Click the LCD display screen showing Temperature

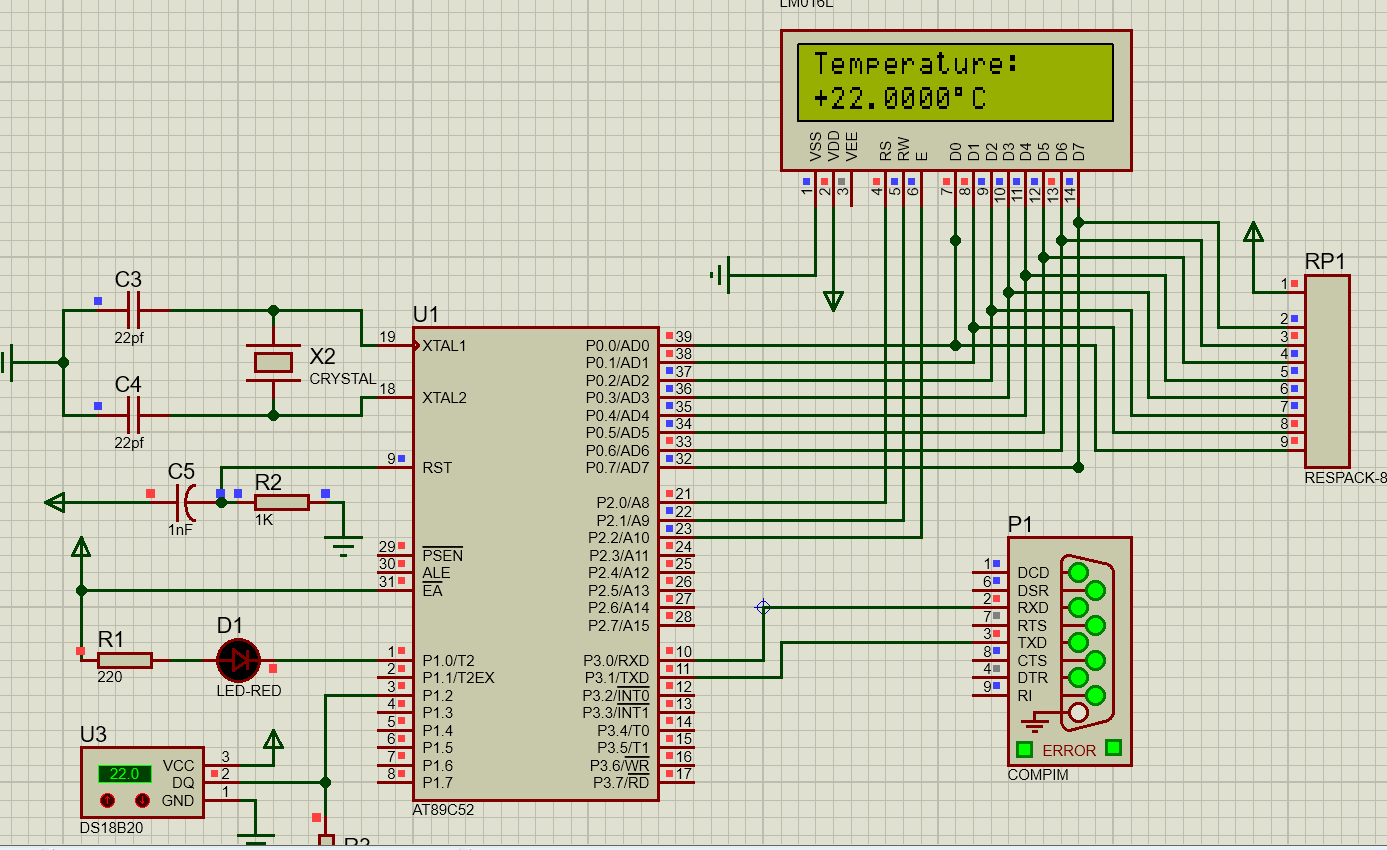click(955, 82)
